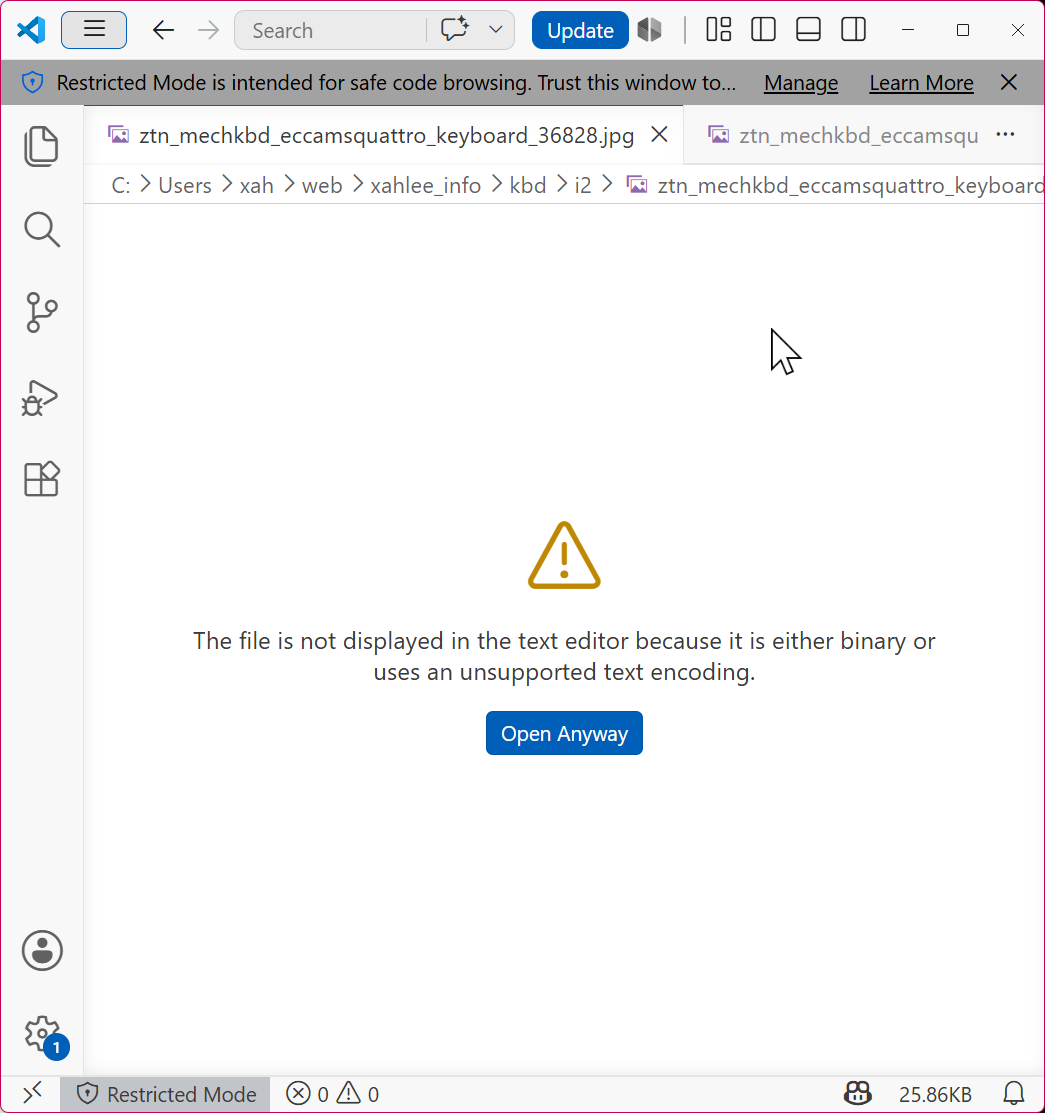Screen dimensions: 1045x1113
Task: Click the Open Anyway button
Action: tap(564, 733)
